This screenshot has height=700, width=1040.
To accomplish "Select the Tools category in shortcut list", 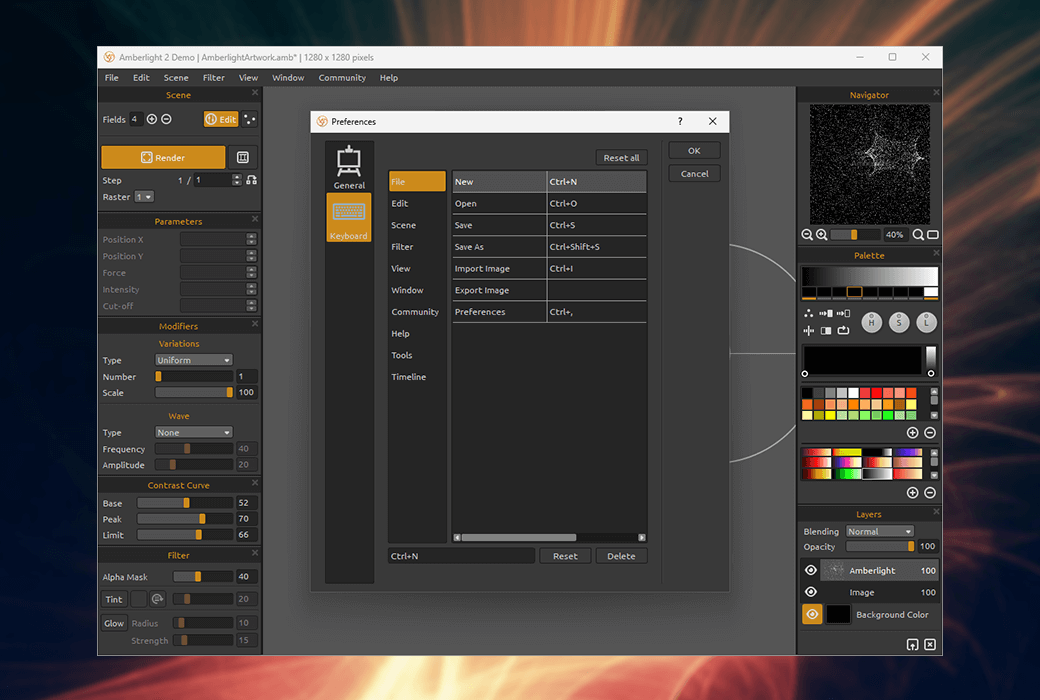I will click(417, 355).
